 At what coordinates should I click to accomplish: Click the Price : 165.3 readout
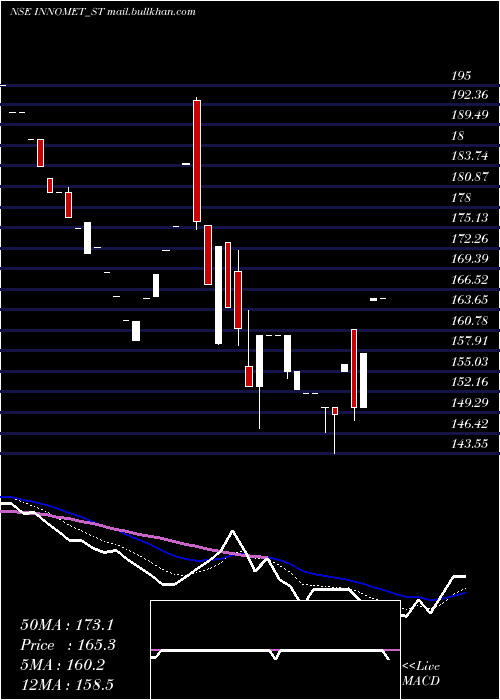click(x=68, y=645)
